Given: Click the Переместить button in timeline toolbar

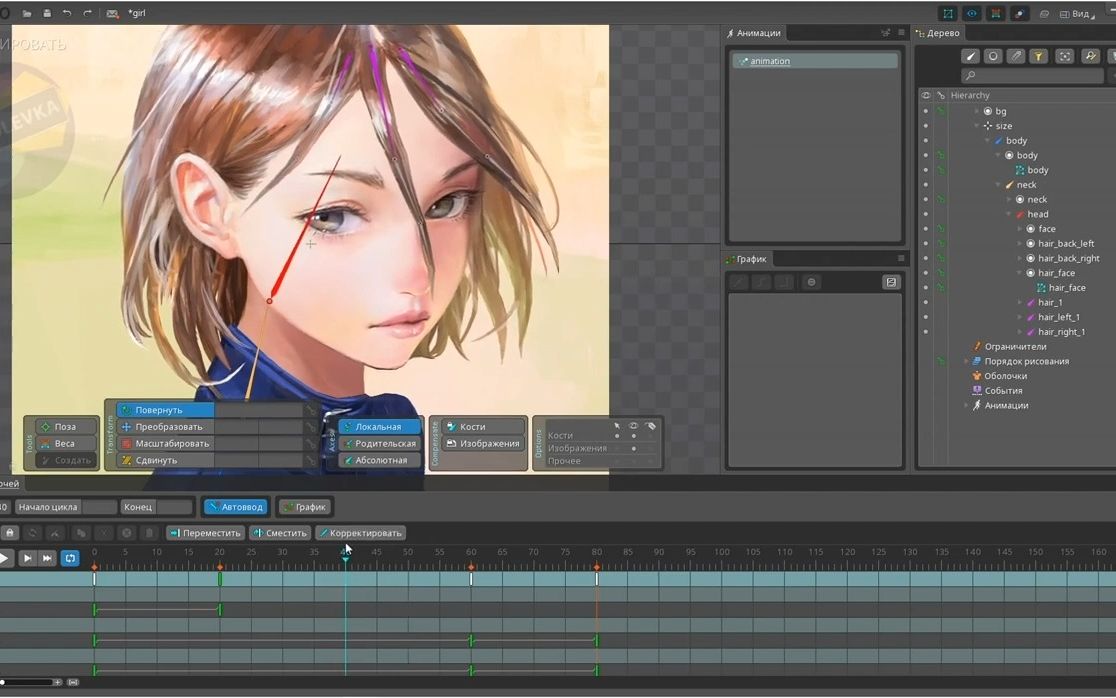Looking at the screenshot, I should pyautogui.click(x=205, y=533).
